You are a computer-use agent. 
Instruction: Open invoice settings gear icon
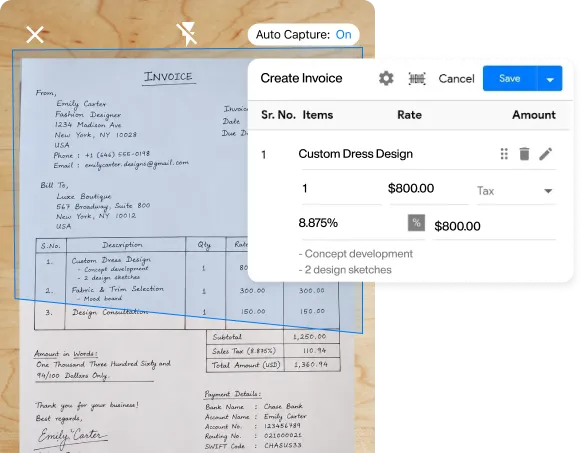click(x=386, y=78)
